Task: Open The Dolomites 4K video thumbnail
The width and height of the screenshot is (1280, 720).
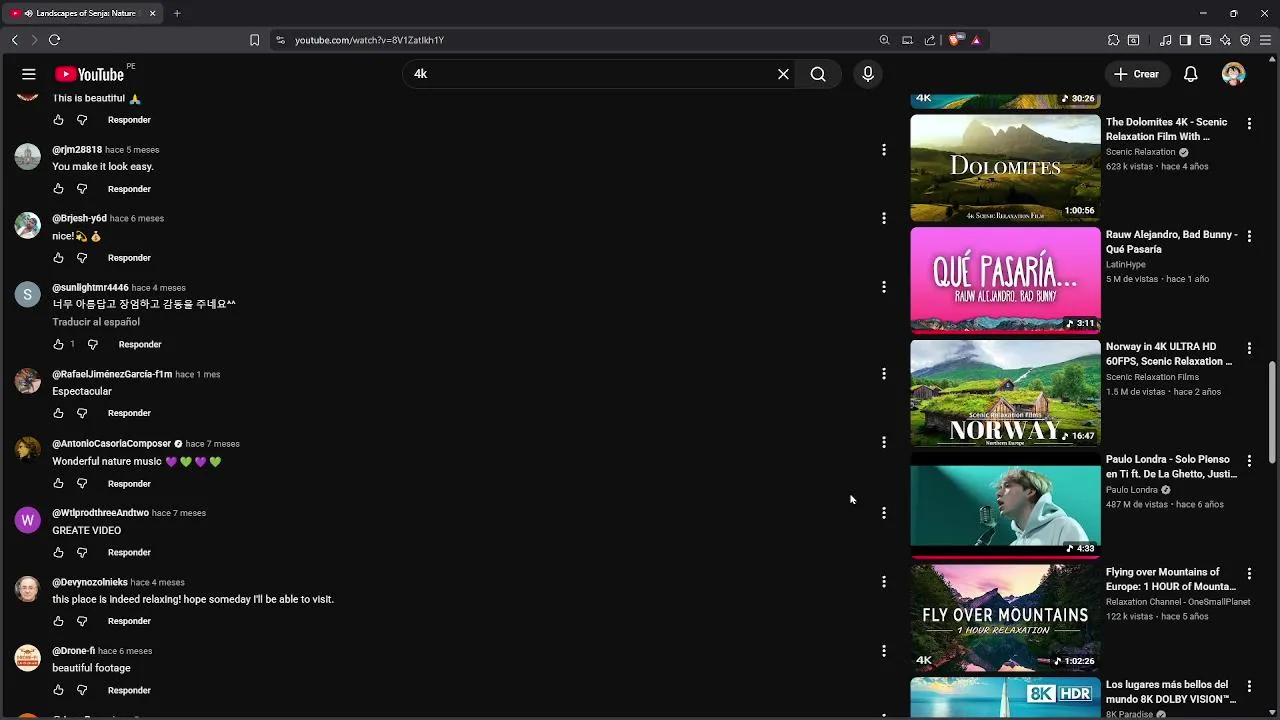Action: pyautogui.click(x=1005, y=168)
